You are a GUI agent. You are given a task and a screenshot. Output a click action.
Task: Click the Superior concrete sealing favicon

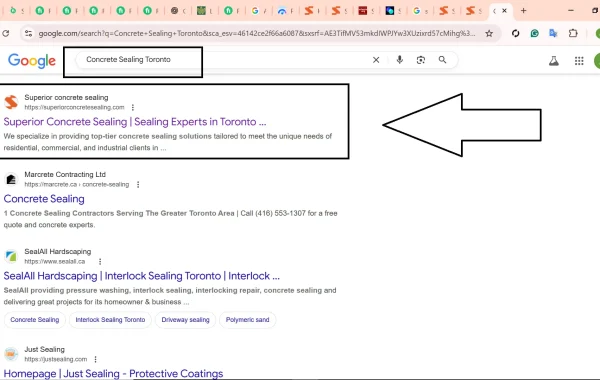tap(11, 102)
